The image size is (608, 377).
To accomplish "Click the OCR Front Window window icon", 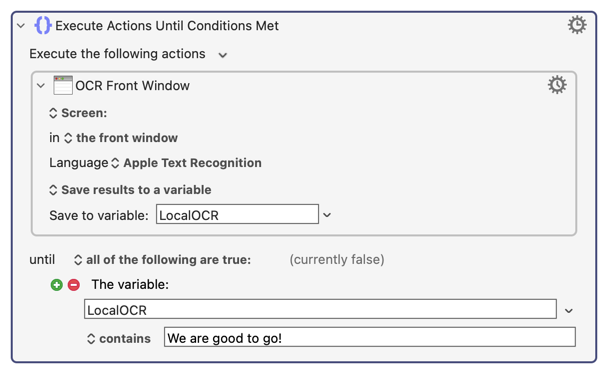I will click(x=63, y=85).
